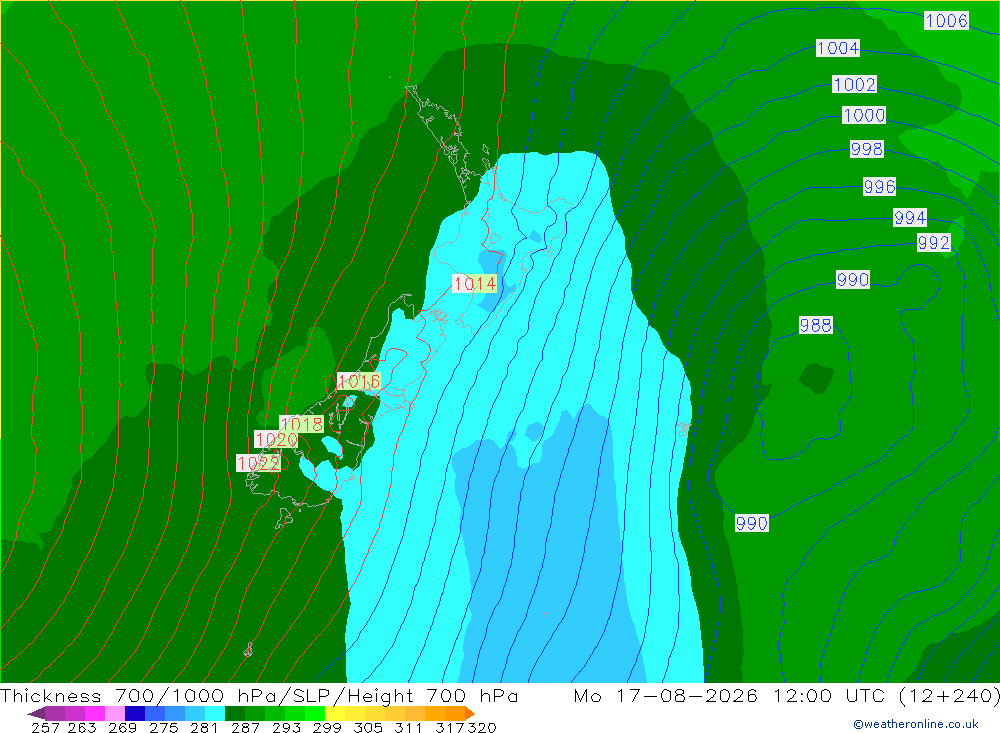Click the 269 legend value

[x=122, y=727]
